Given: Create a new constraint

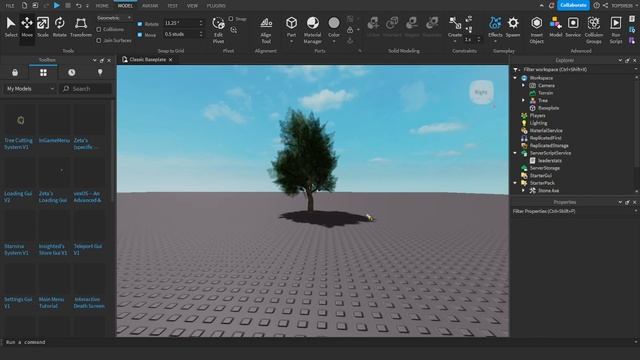Looking at the screenshot, I should point(455,27).
